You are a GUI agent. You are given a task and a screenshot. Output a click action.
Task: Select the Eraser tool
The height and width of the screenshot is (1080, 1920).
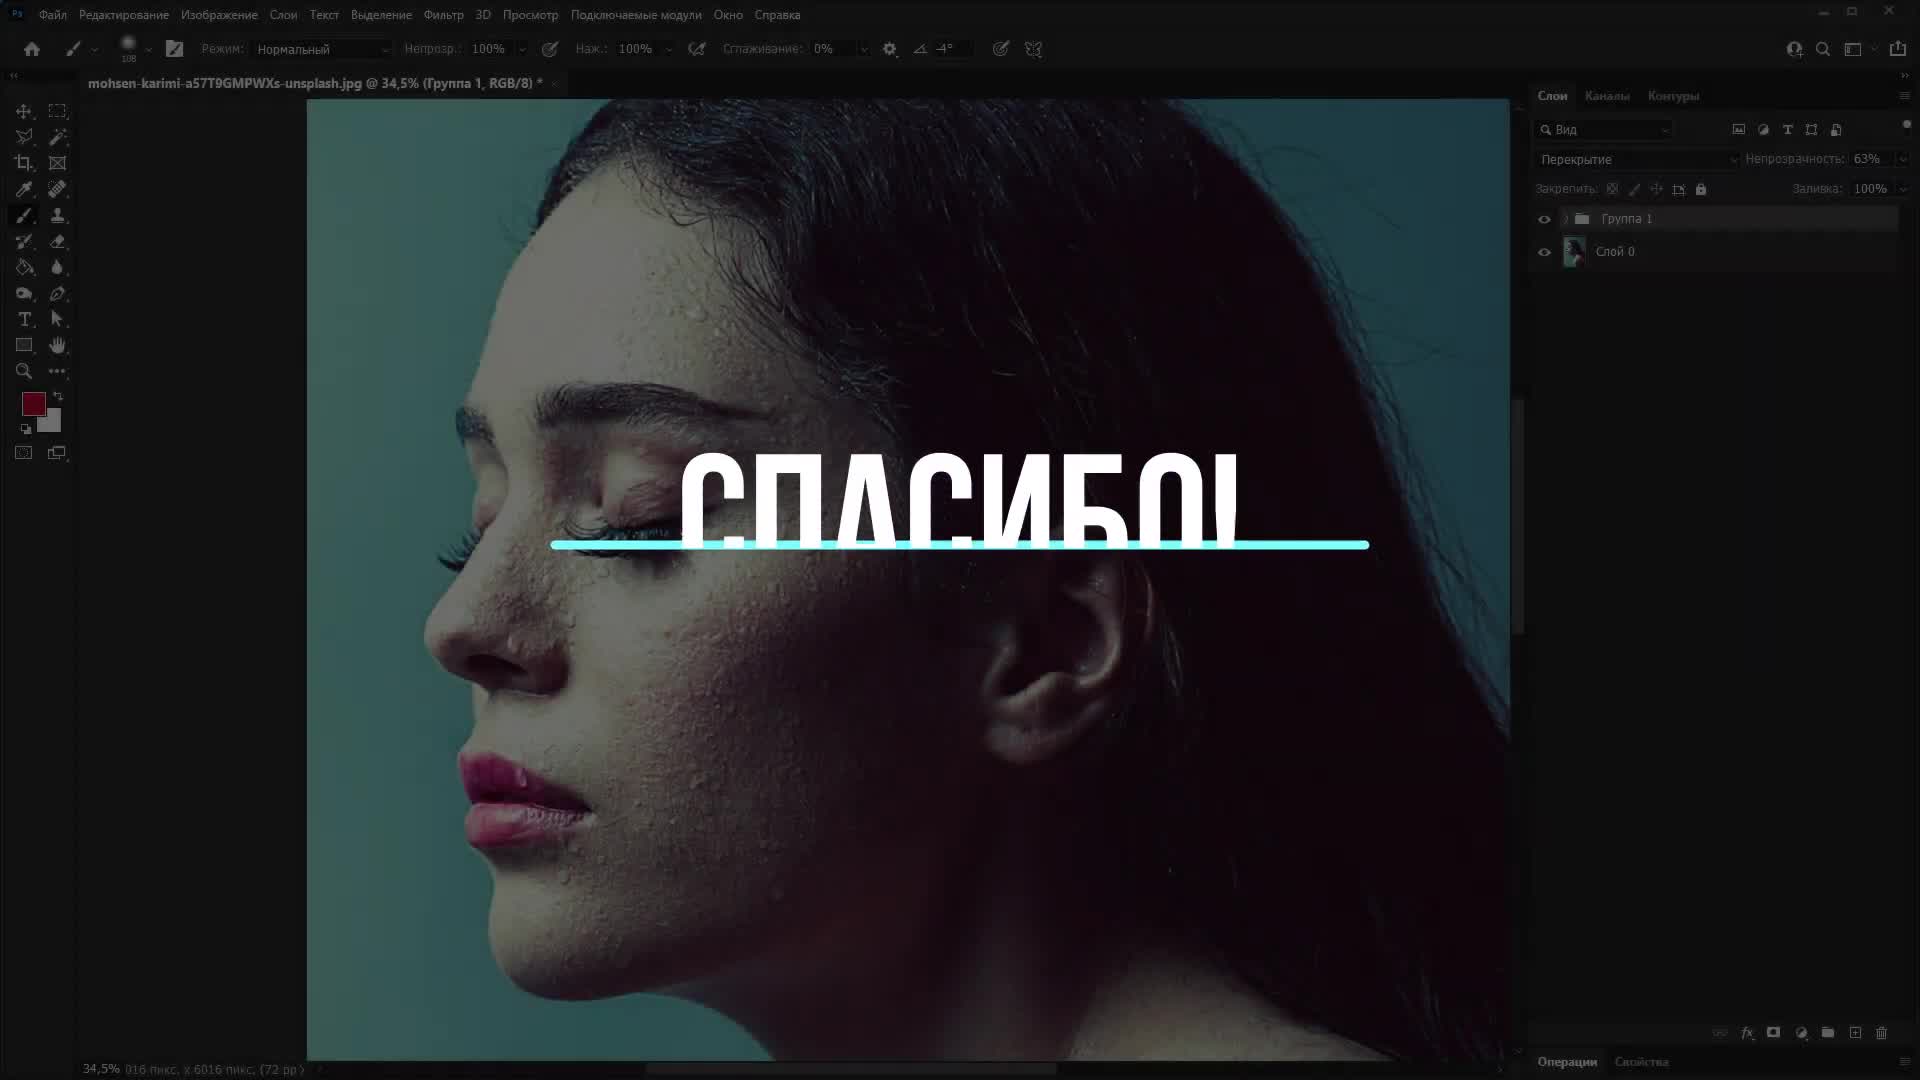point(57,241)
